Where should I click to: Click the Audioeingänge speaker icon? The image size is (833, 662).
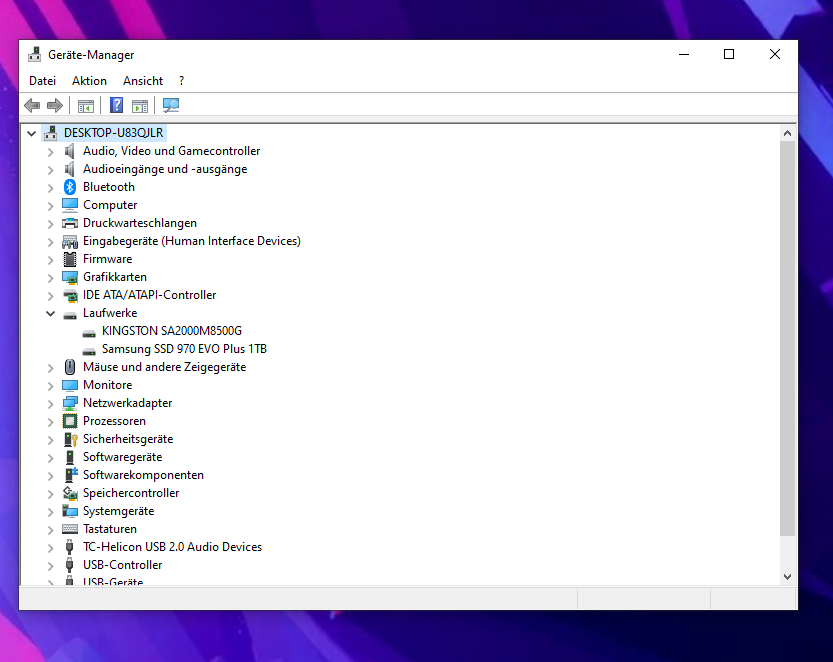(x=70, y=169)
